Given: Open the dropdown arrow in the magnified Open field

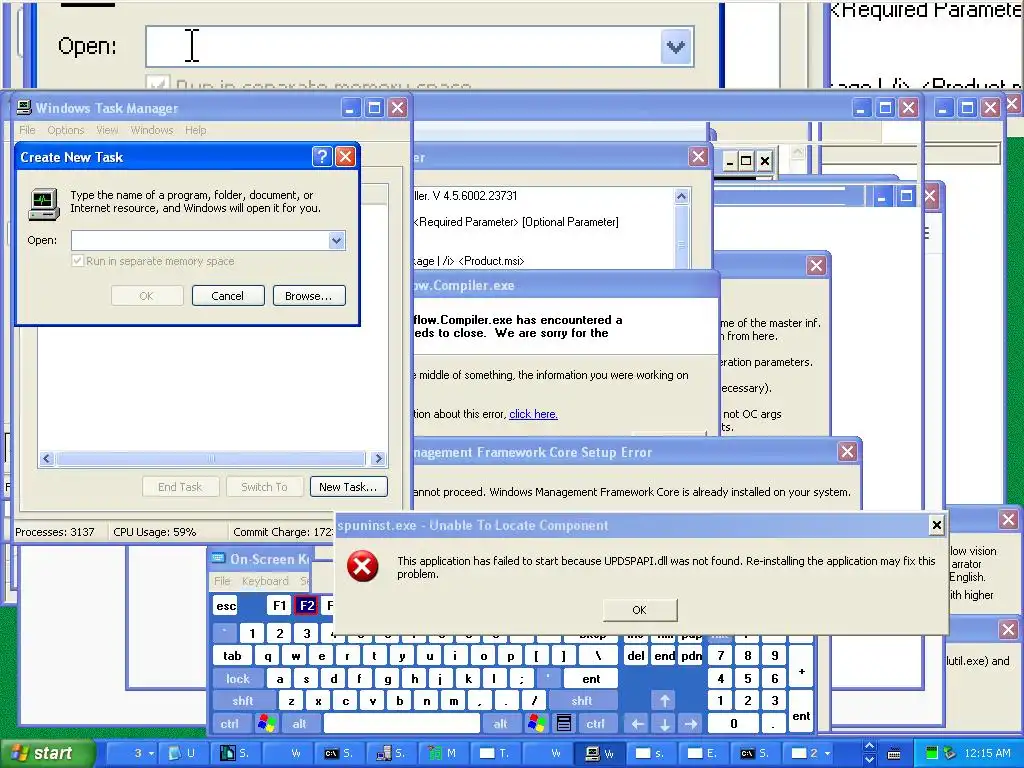Looking at the screenshot, I should pos(676,47).
